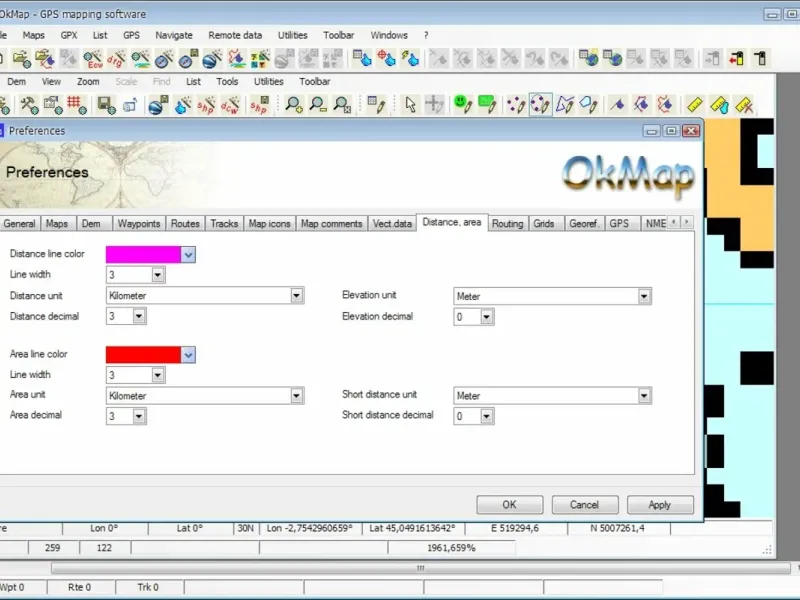Click the ruler with red X icon
This screenshot has height=600, width=800.
[744, 105]
